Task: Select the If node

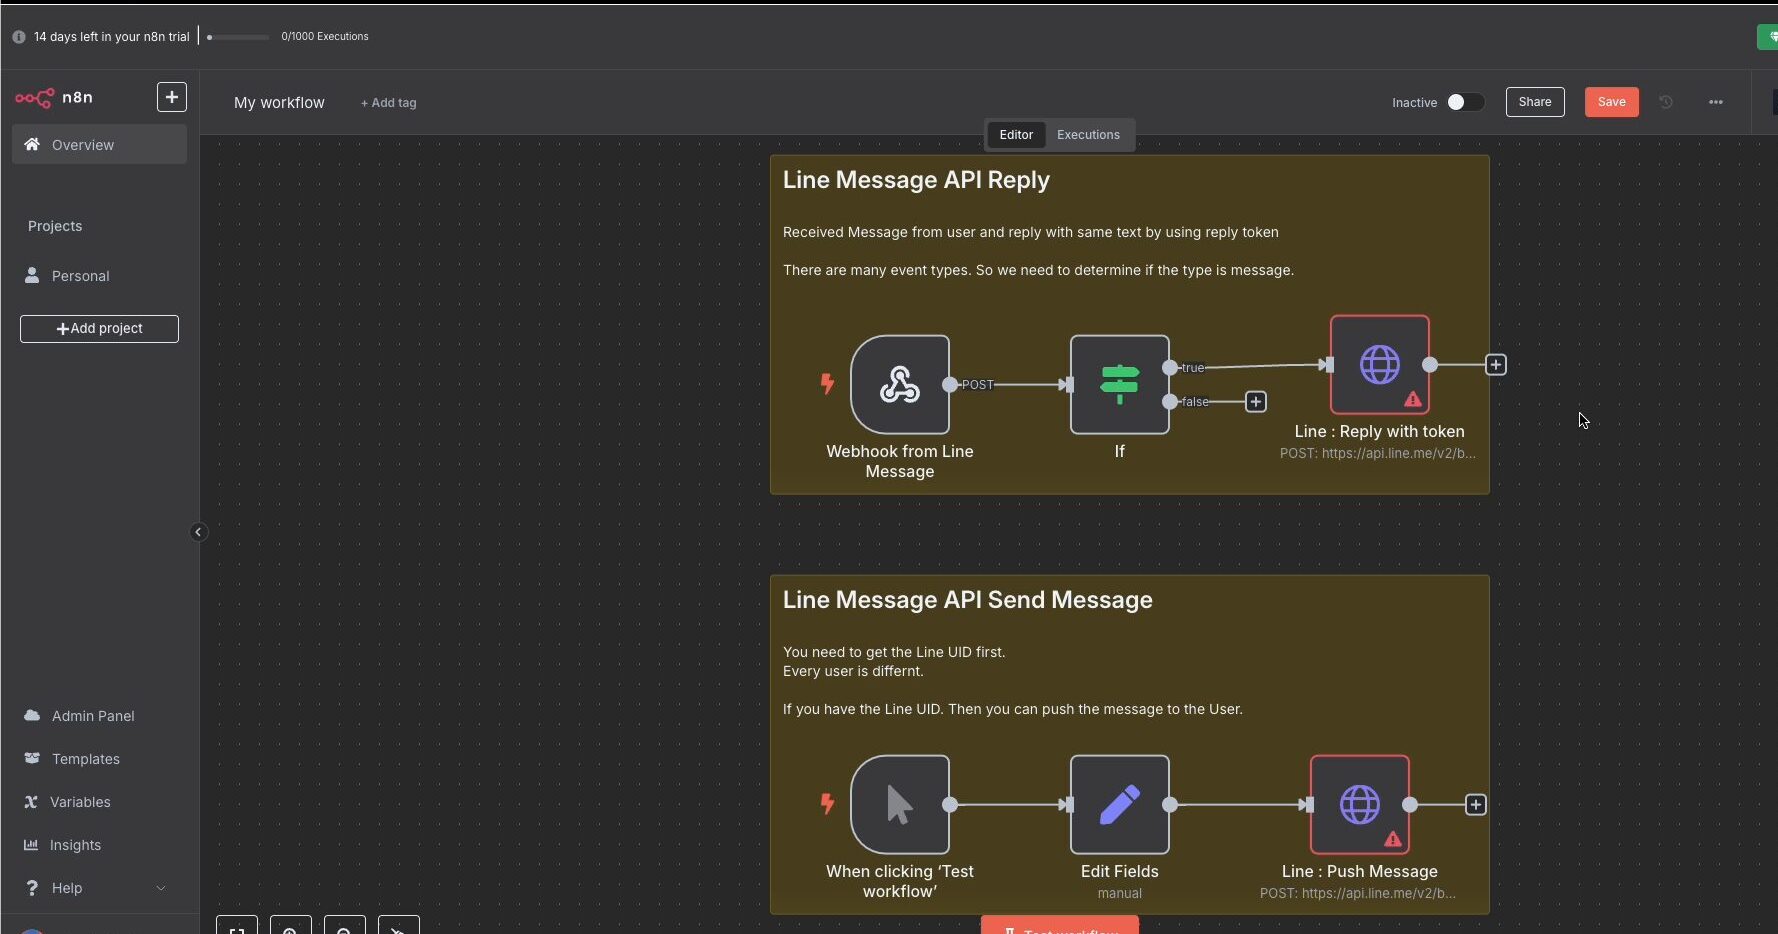Action: (x=1119, y=384)
